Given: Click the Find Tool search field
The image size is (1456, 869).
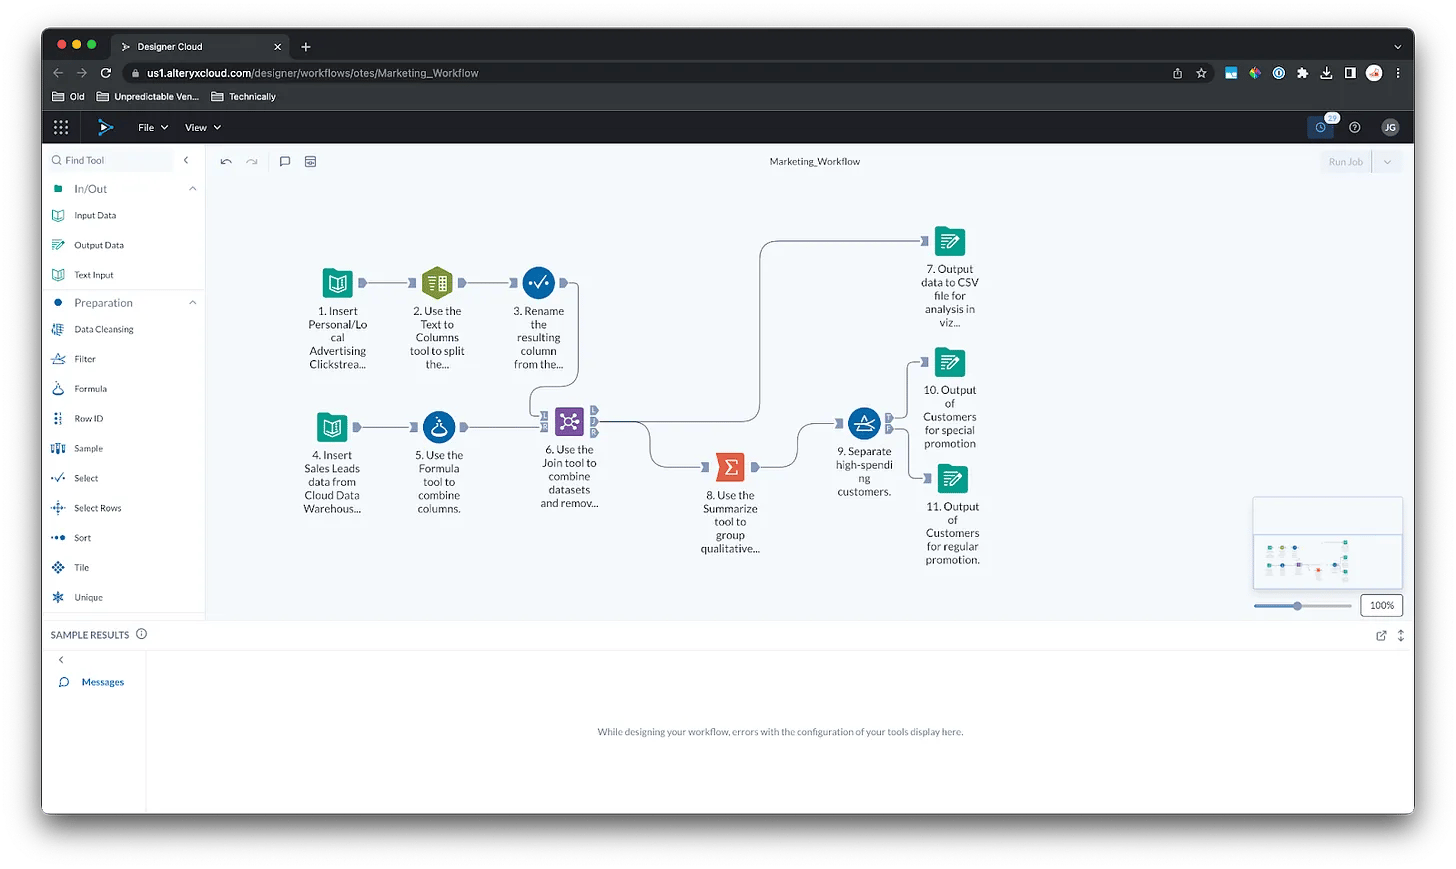Looking at the screenshot, I should [x=110, y=160].
